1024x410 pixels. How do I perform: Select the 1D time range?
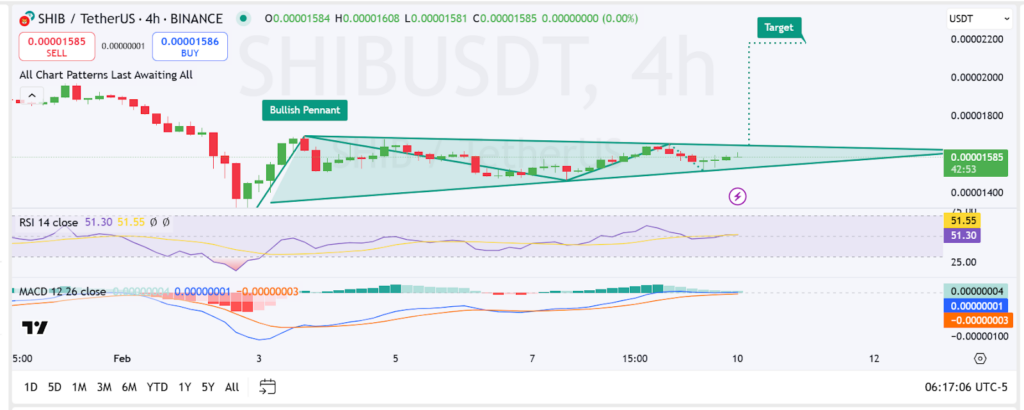coord(31,387)
